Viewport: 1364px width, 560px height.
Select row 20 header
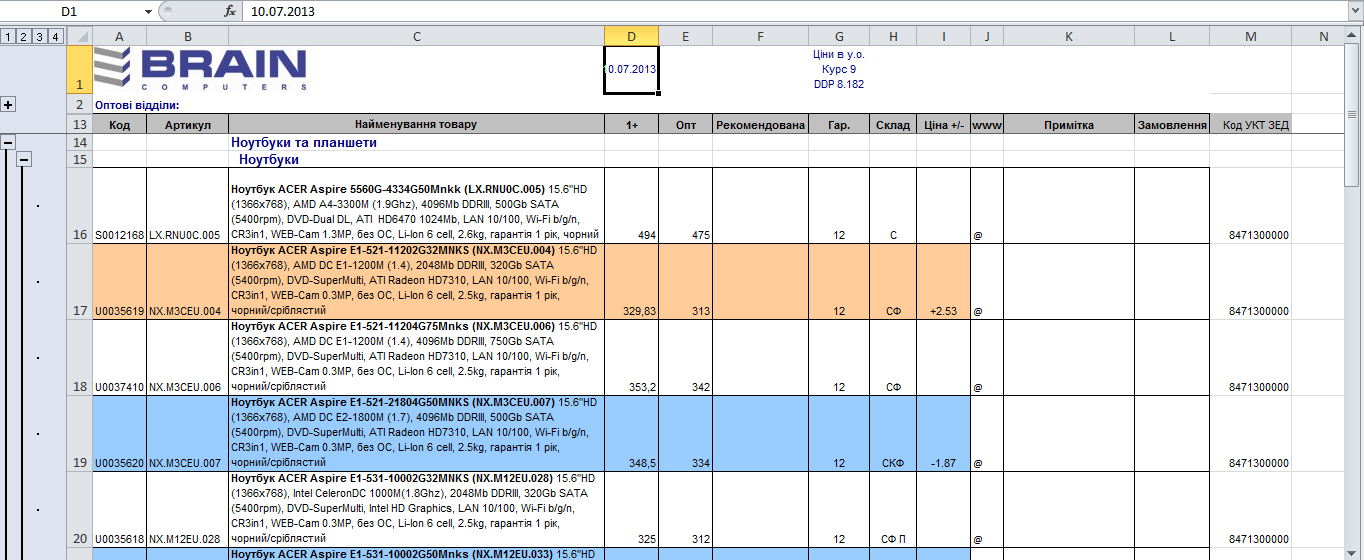click(x=80, y=510)
